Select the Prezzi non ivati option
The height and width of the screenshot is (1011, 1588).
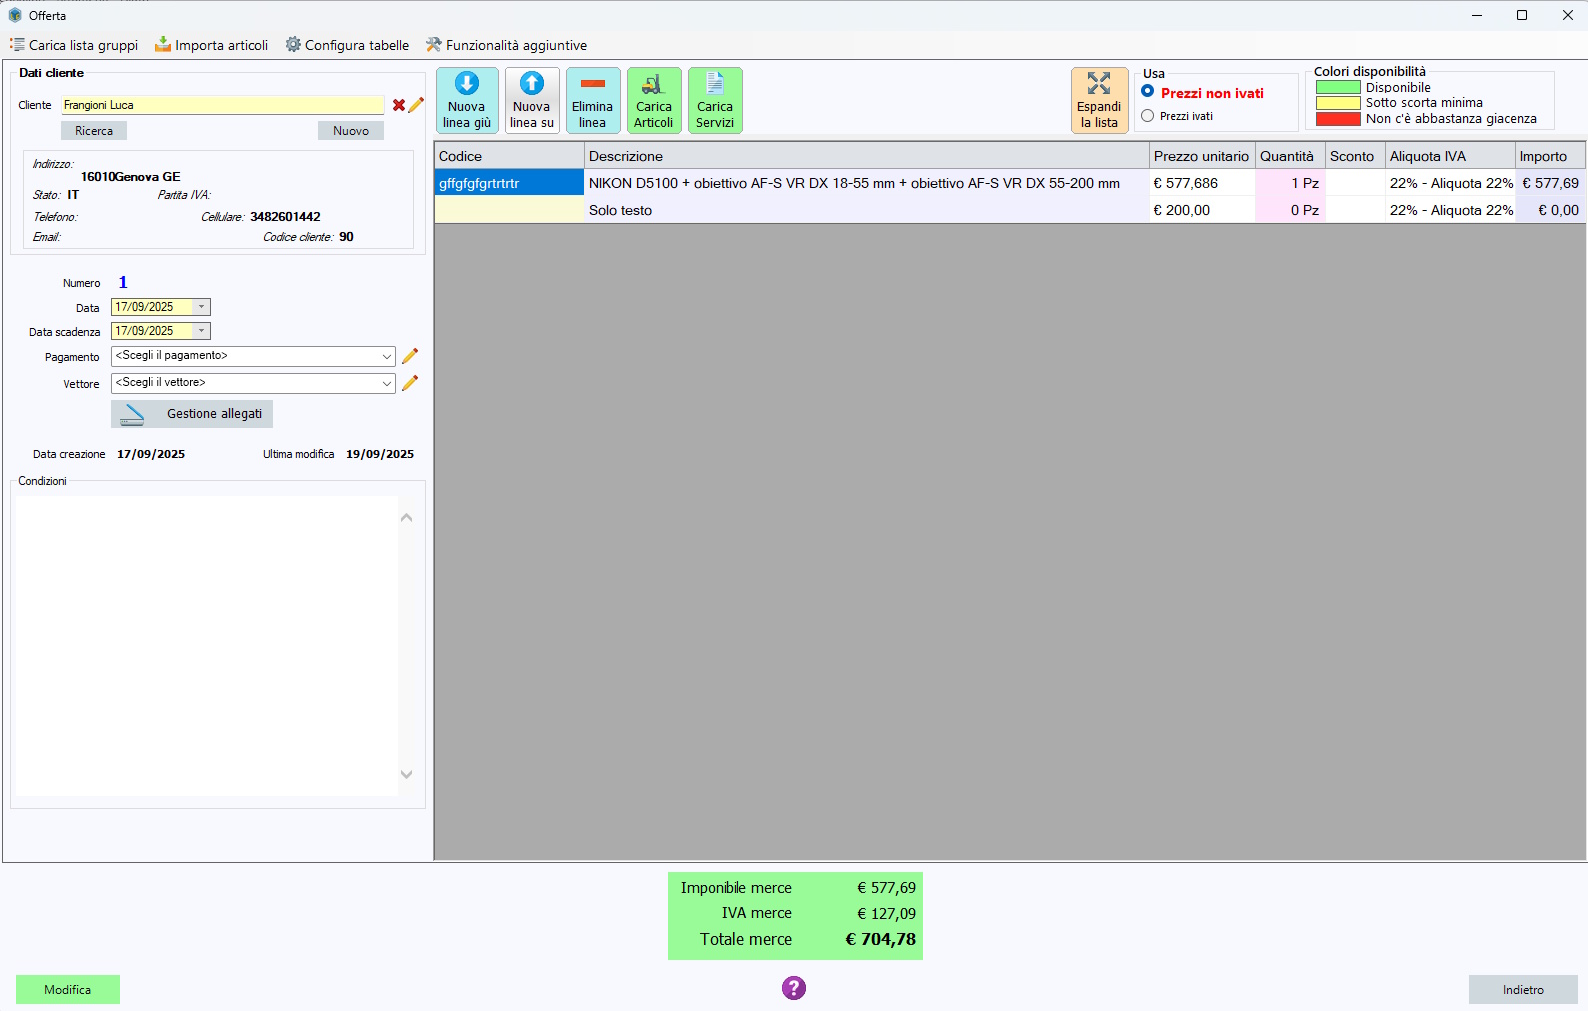[x=1148, y=92]
